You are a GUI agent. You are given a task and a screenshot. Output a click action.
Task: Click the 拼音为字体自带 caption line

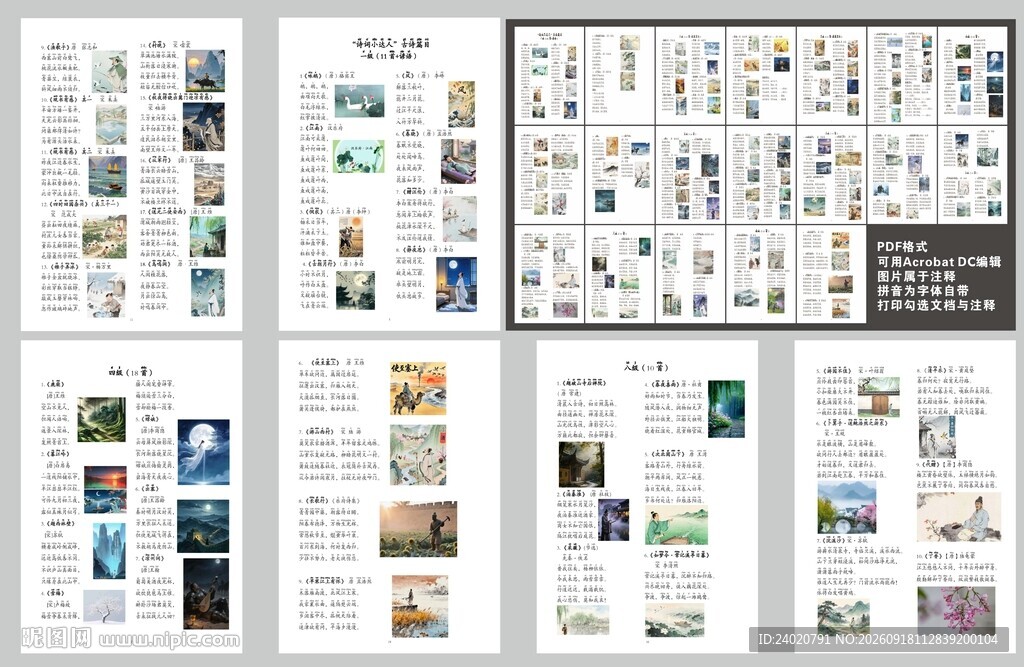(923, 291)
